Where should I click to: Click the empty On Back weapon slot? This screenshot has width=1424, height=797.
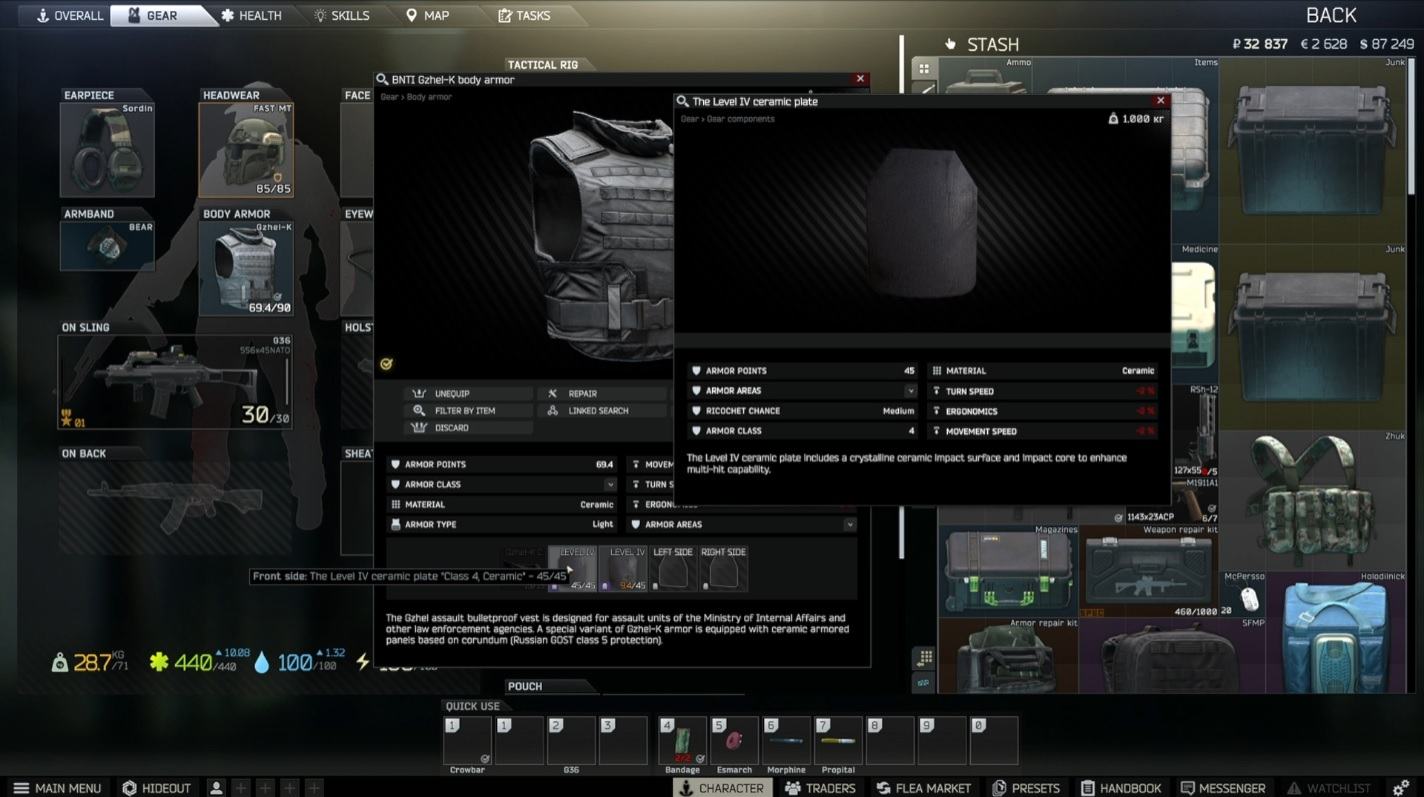[175, 507]
